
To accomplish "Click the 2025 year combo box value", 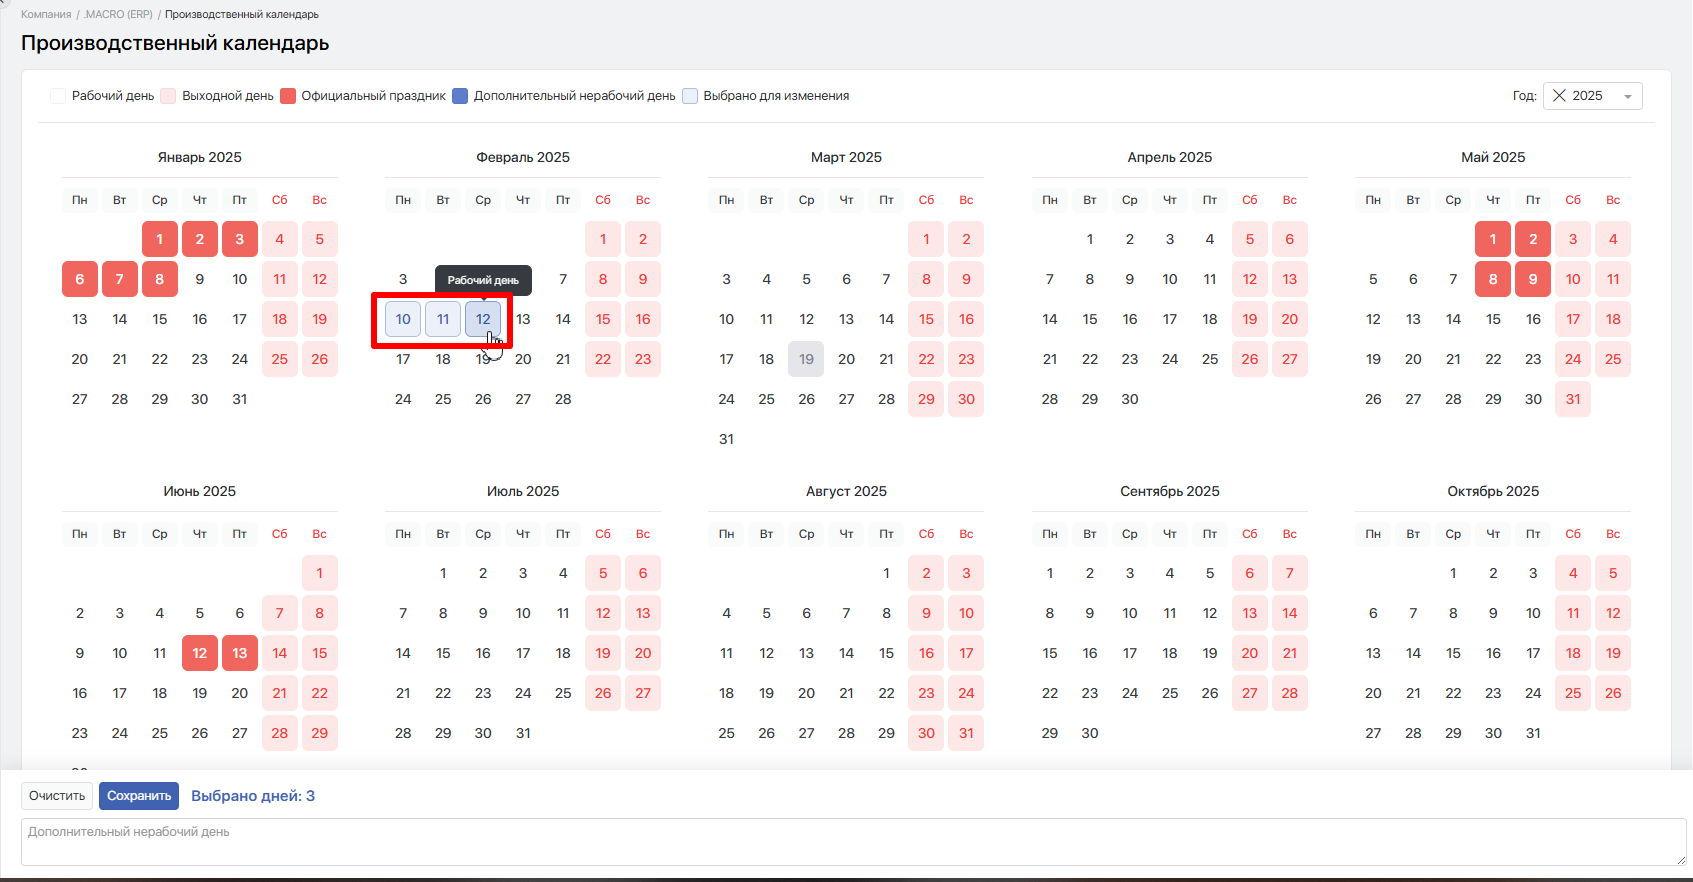I will point(1587,96).
